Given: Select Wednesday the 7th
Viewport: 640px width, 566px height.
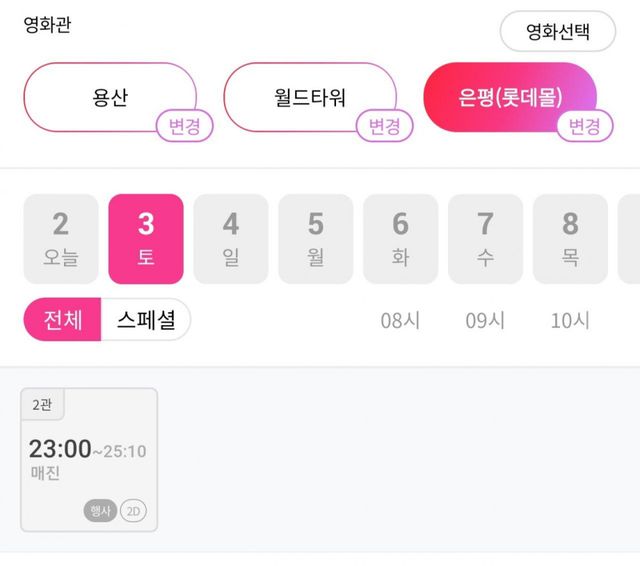Looking at the screenshot, I should 486,239.
